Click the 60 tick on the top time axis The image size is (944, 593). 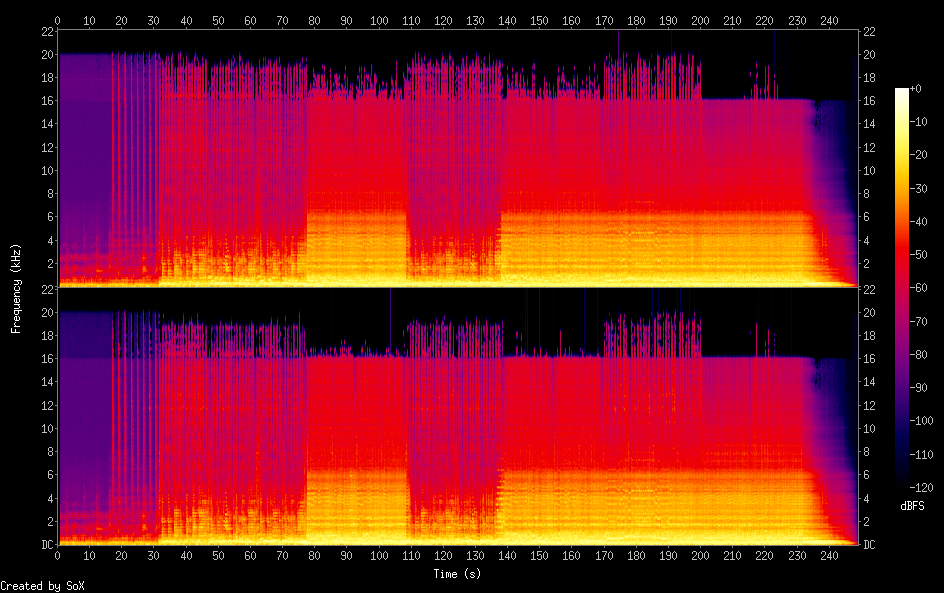250,20
